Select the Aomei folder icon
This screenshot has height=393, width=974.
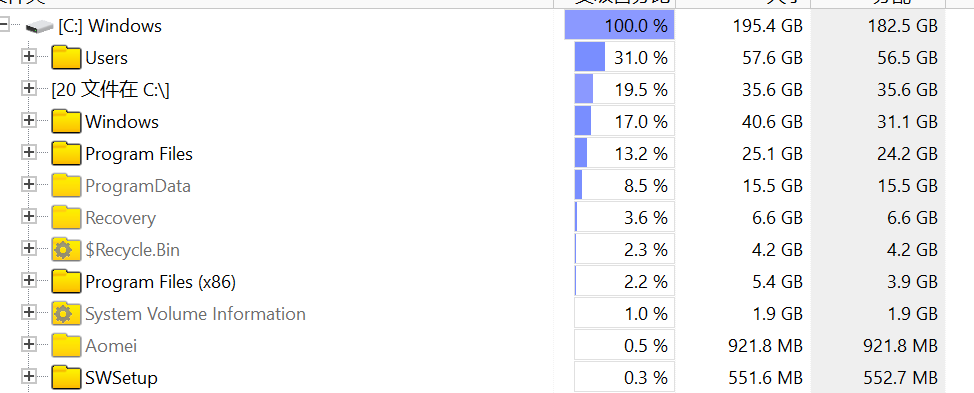point(66,346)
